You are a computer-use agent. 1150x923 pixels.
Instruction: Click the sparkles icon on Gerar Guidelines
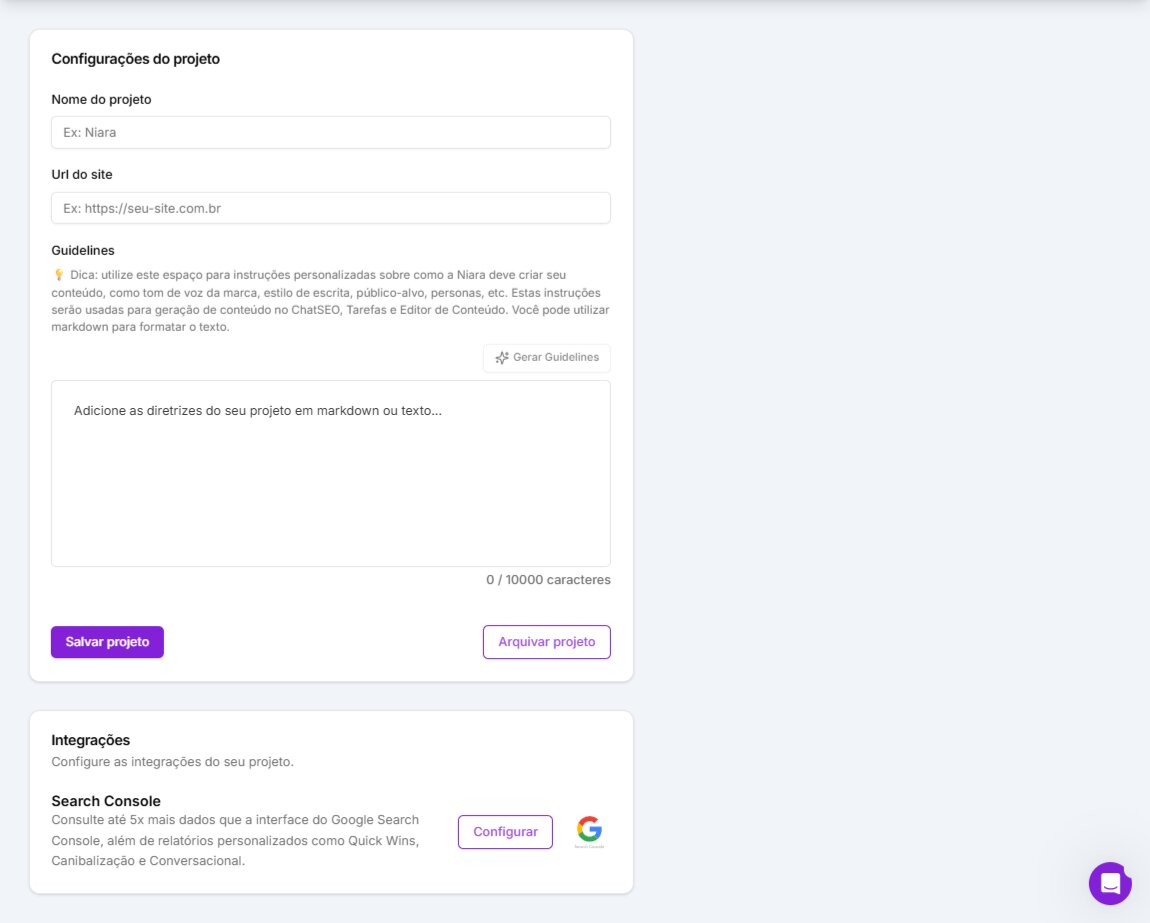coord(501,357)
